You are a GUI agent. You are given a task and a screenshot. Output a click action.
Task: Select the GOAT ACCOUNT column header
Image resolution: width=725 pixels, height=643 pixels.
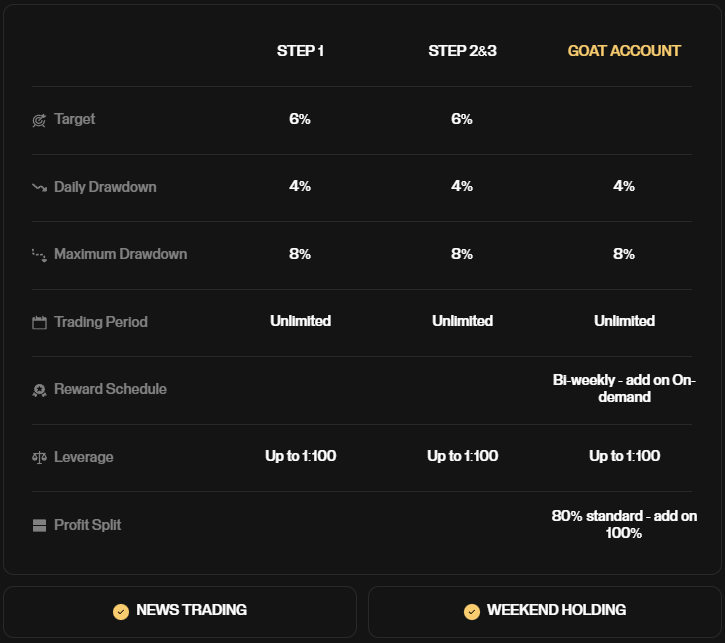tap(624, 51)
